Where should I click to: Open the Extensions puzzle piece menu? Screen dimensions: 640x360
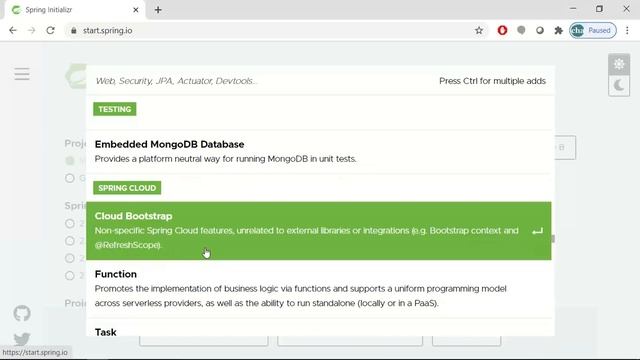click(558, 30)
